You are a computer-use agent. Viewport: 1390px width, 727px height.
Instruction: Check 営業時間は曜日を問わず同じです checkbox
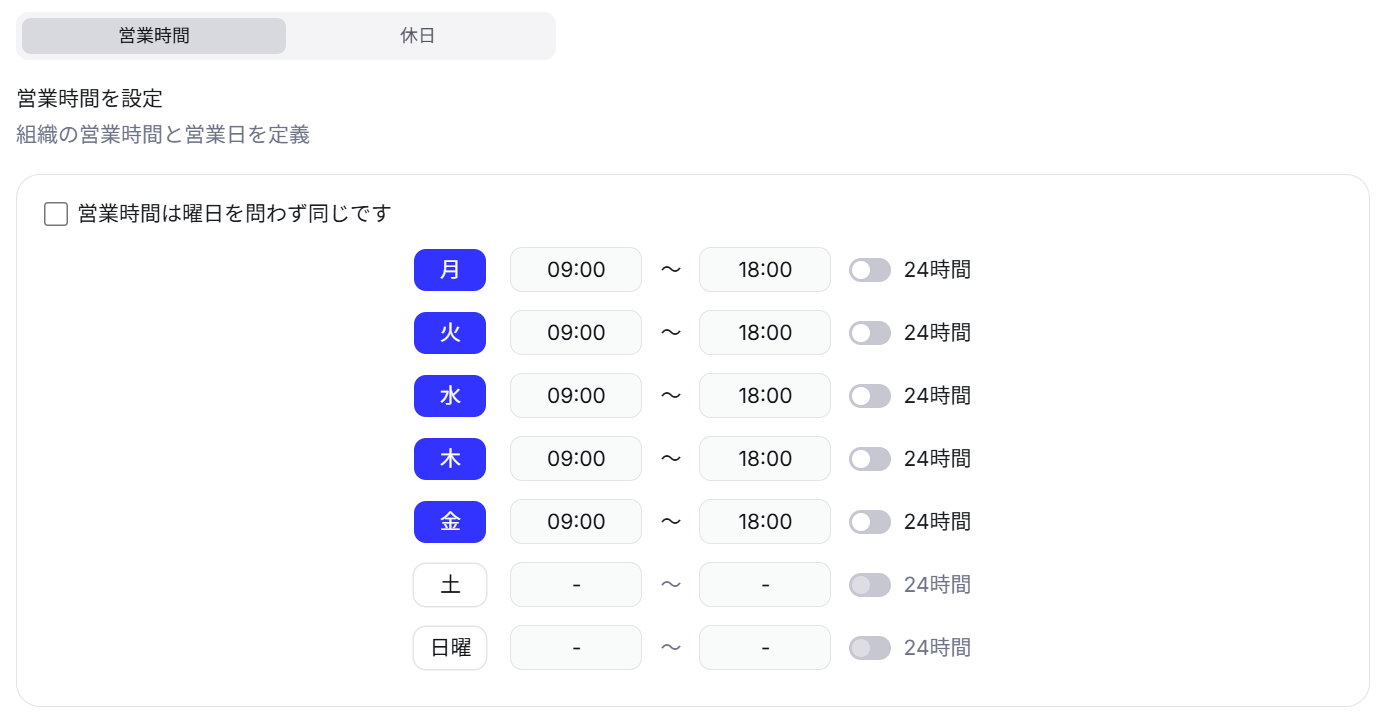(x=56, y=213)
